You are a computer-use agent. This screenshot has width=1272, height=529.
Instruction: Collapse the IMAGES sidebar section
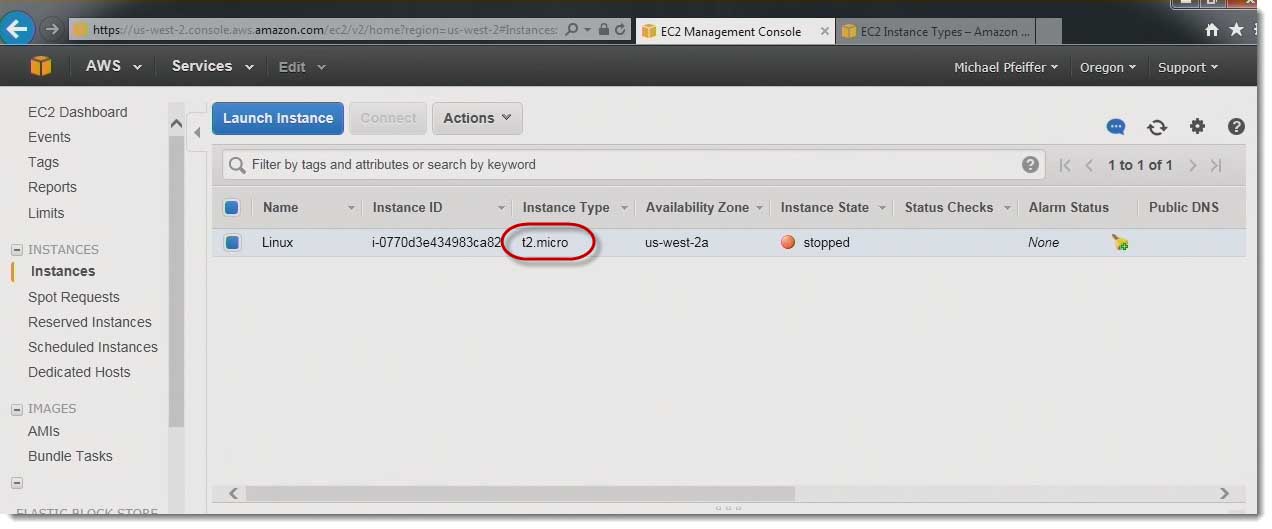17,409
